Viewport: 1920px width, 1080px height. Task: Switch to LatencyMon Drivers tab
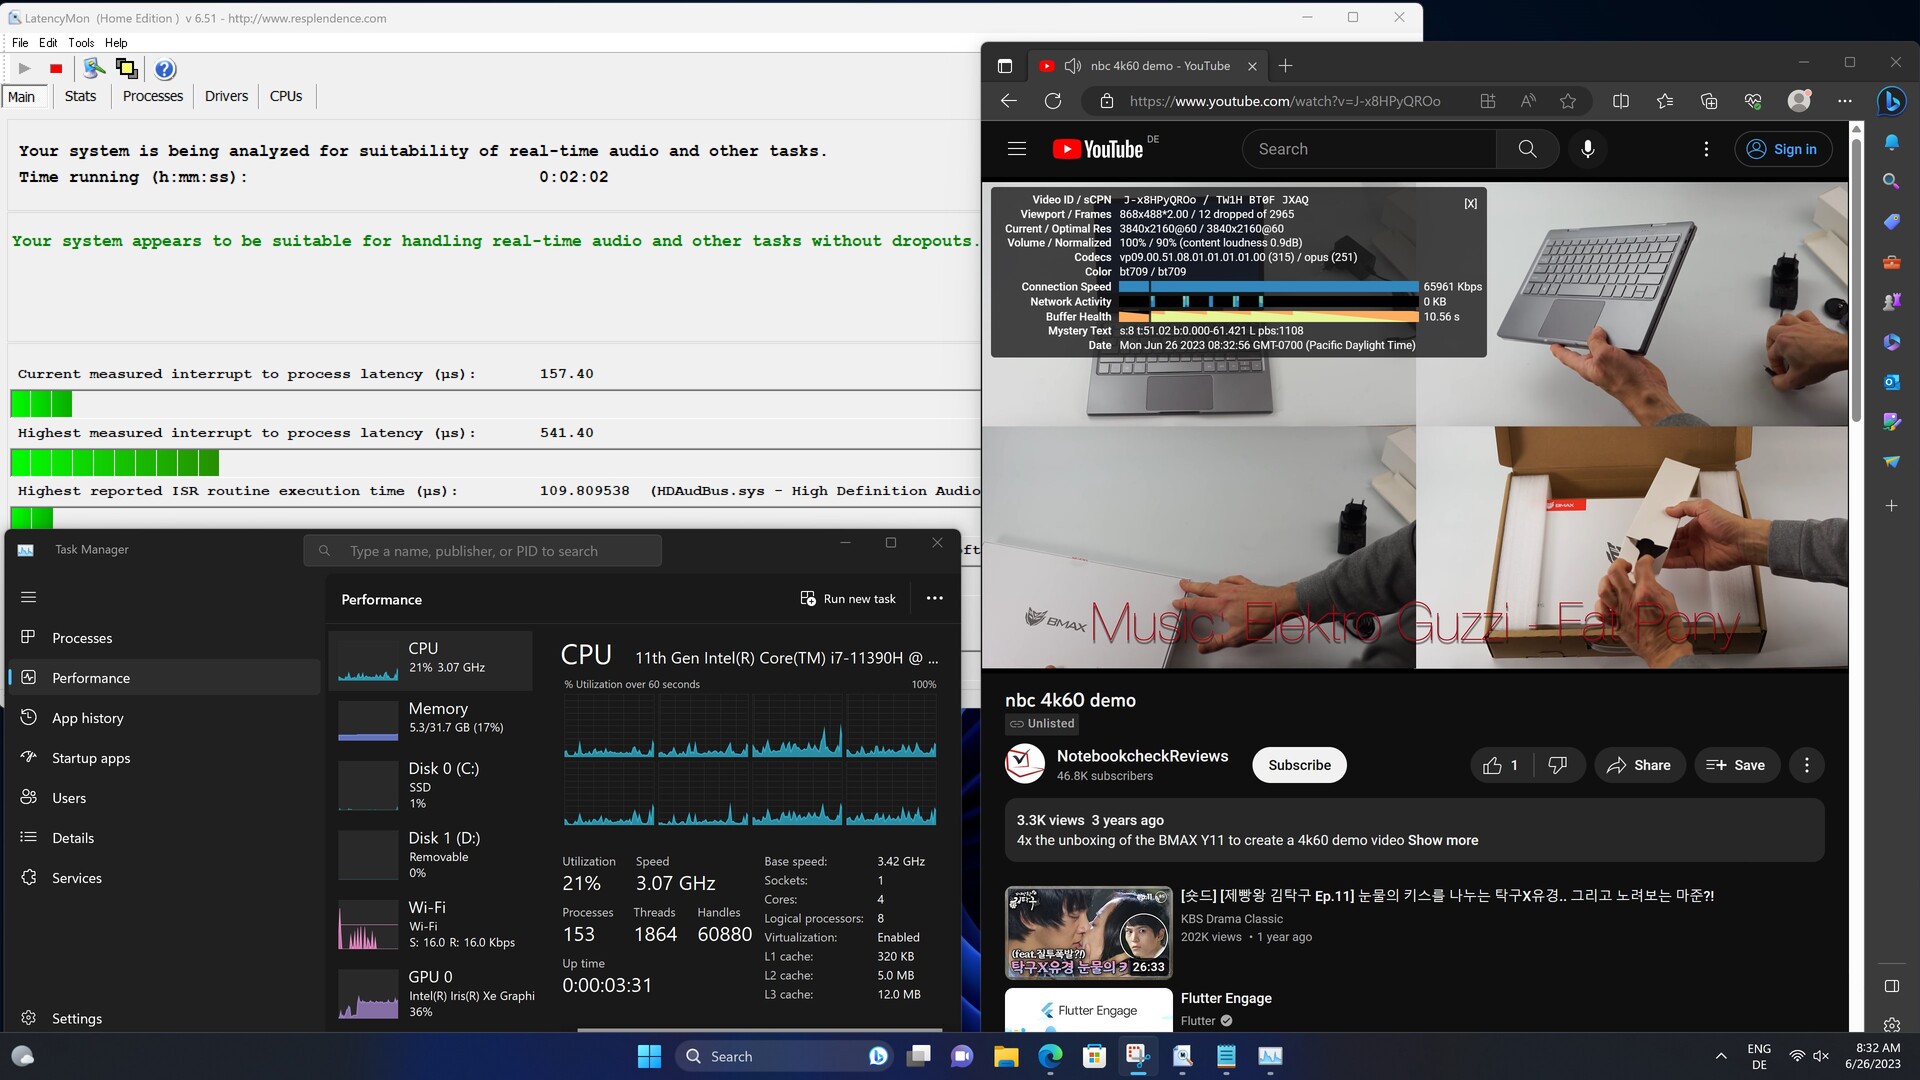coord(226,96)
